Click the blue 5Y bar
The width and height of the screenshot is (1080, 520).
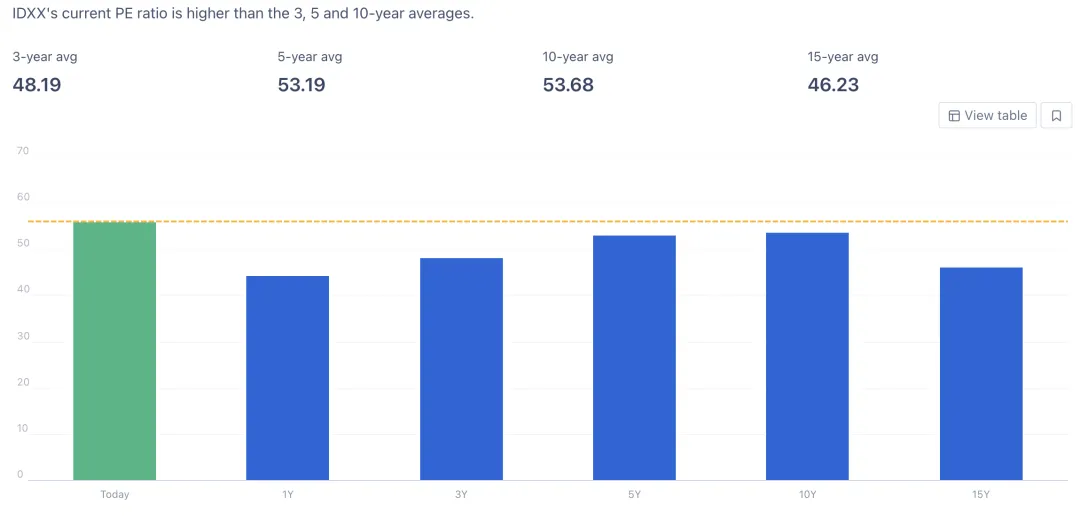pyautogui.click(x=634, y=358)
